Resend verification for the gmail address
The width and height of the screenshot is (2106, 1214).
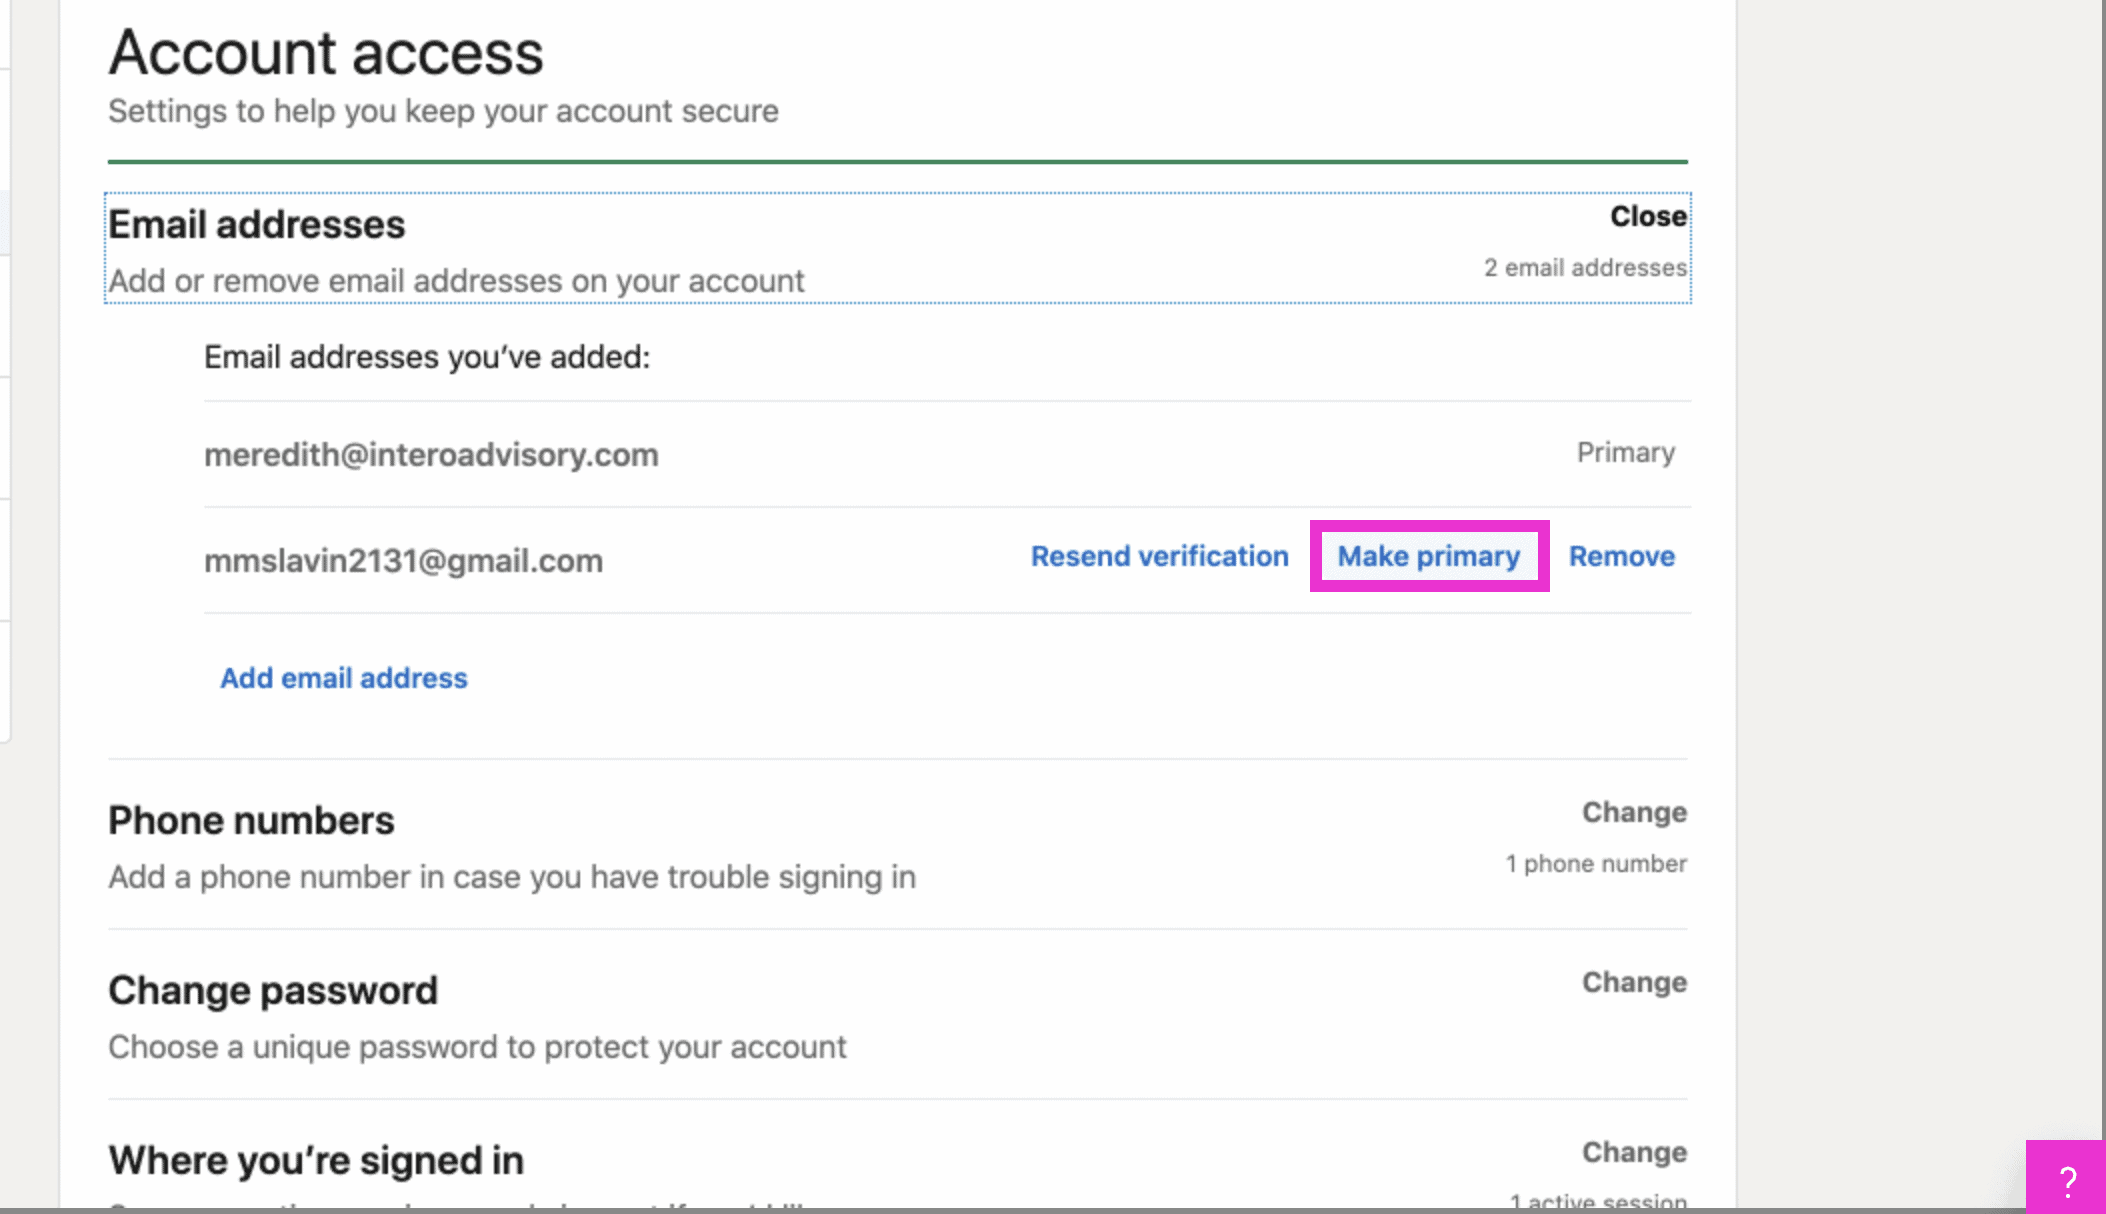coord(1159,556)
